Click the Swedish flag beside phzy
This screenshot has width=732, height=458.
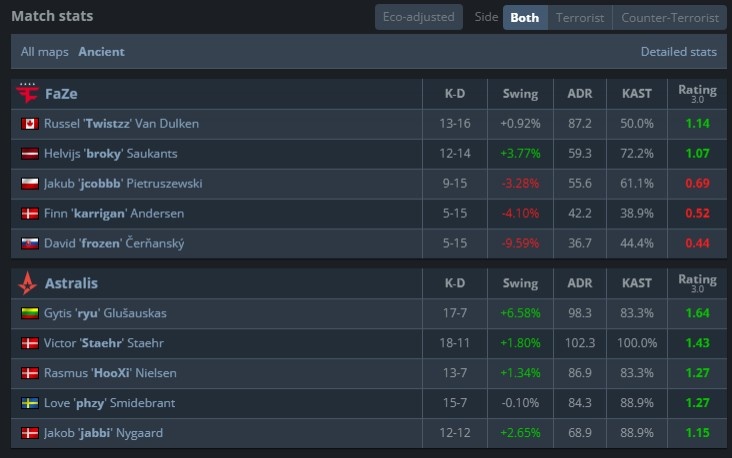click(x=30, y=403)
